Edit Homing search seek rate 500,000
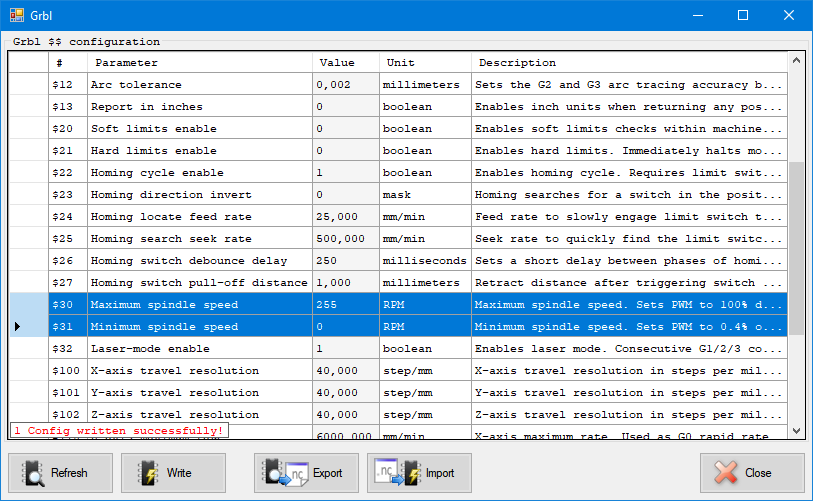Image resolution: width=813 pixels, height=501 pixels. pyautogui.click(x=346, y=239)
